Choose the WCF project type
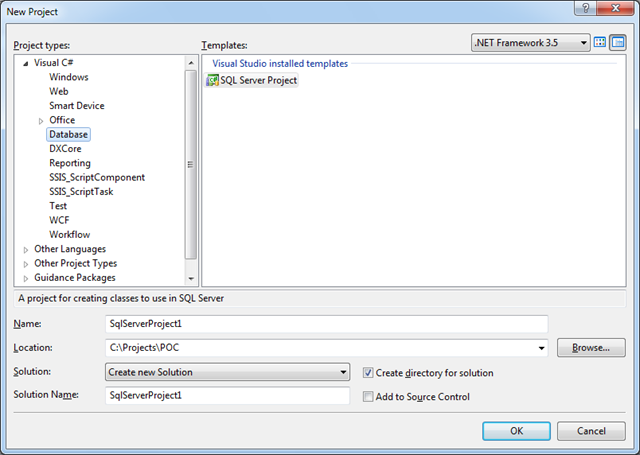The height and width of the screenshot is (455, 640). [x=60, y=220]
